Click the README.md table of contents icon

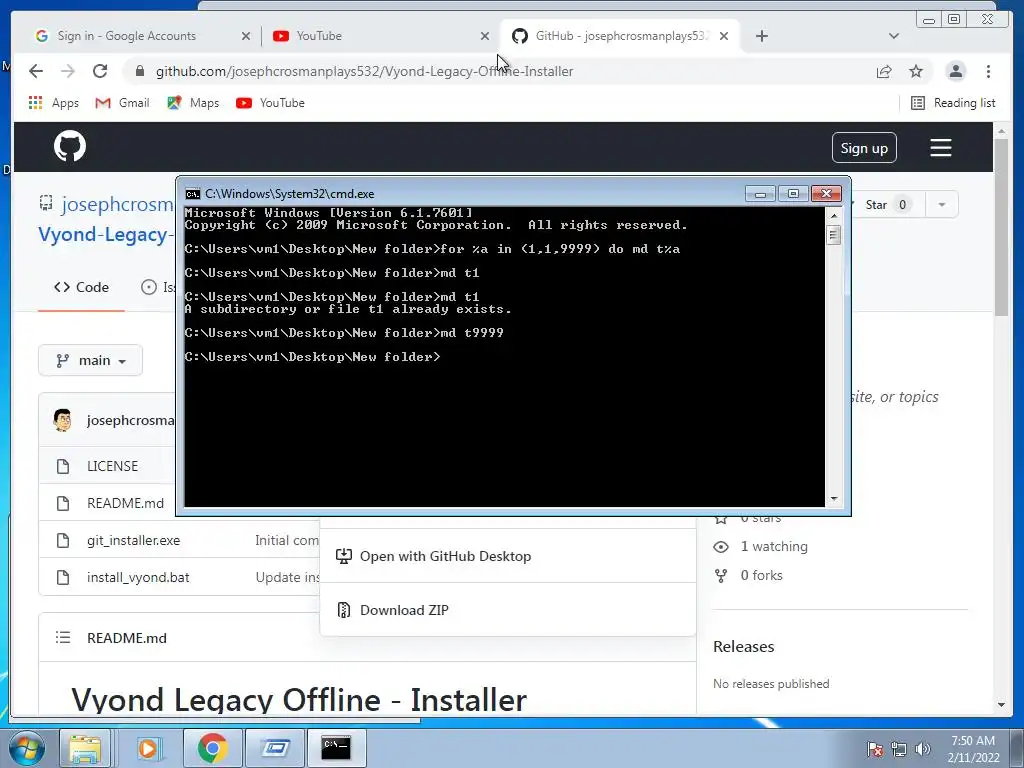tap(63, 637)
